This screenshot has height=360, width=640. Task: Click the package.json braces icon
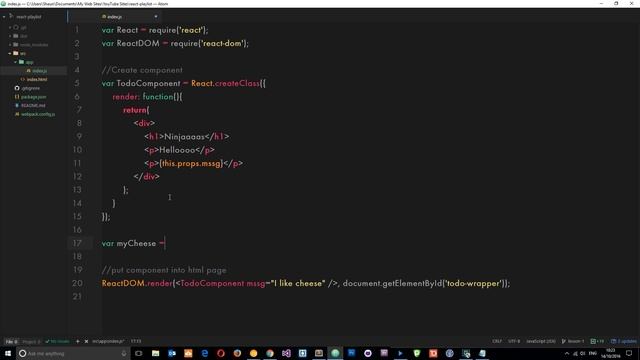[17, 97]
